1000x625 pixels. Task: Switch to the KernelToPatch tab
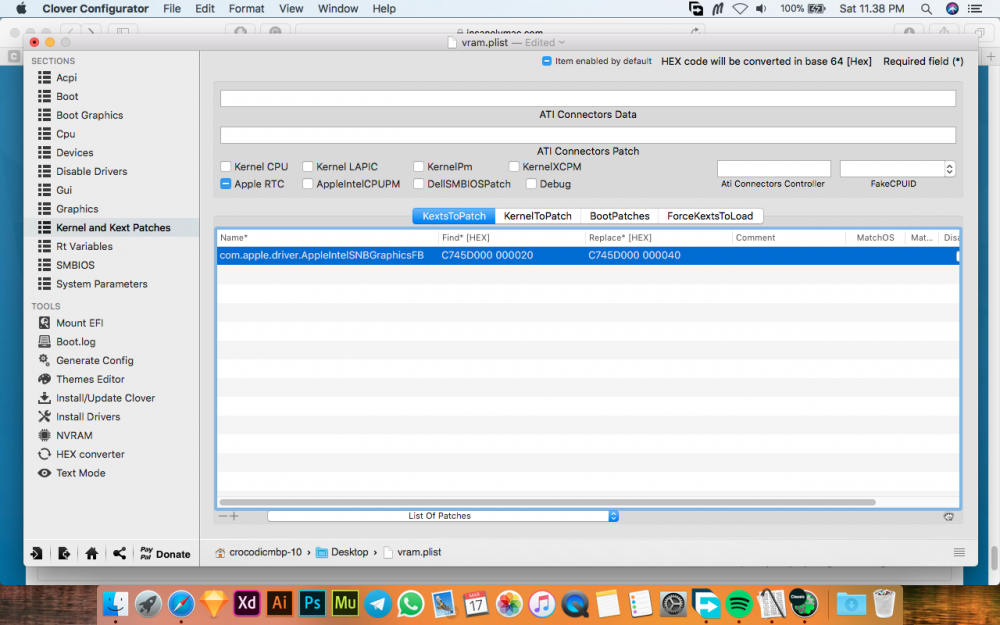tap(538, 216)
